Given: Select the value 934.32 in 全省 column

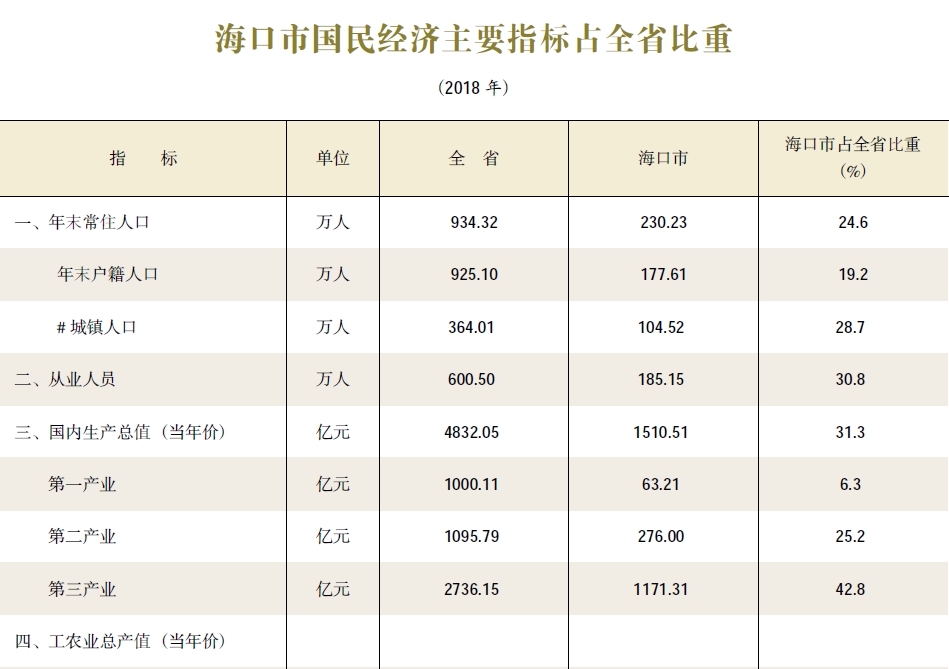Looking at the screenshot, I should [x=473, y=222].
